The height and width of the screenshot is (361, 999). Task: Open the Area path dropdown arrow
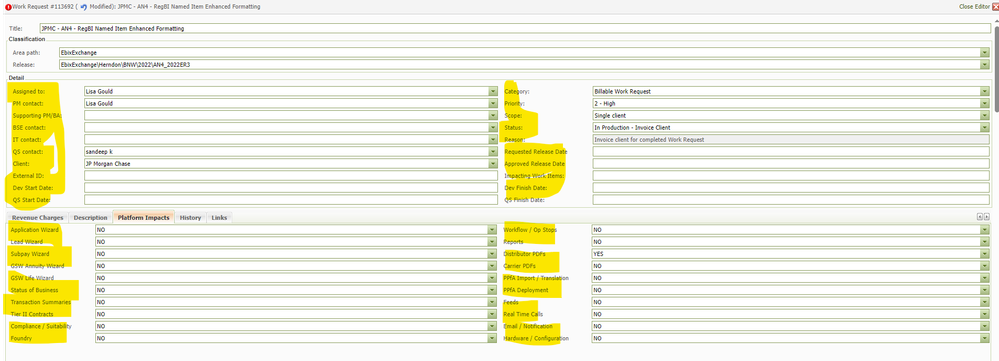coord(985,52)
